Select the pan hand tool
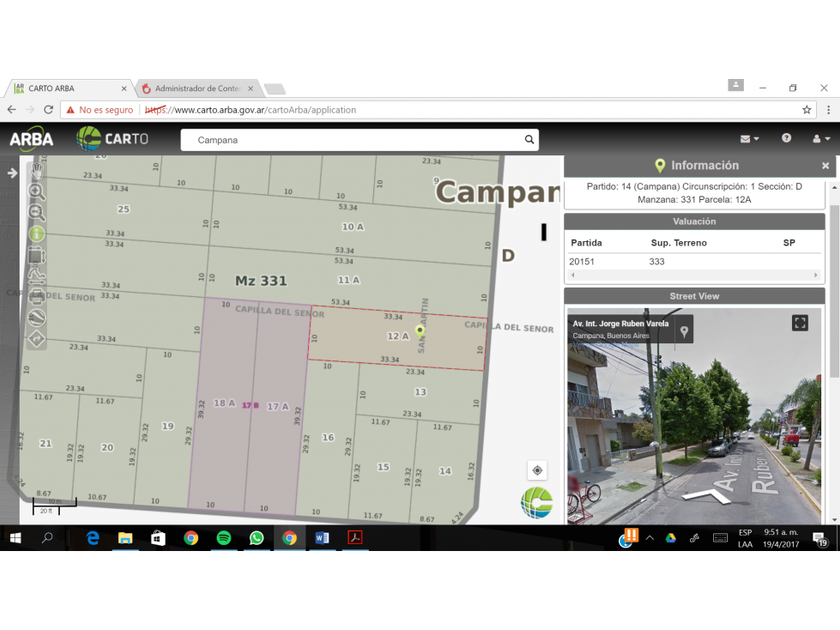 tap(37, 170)
